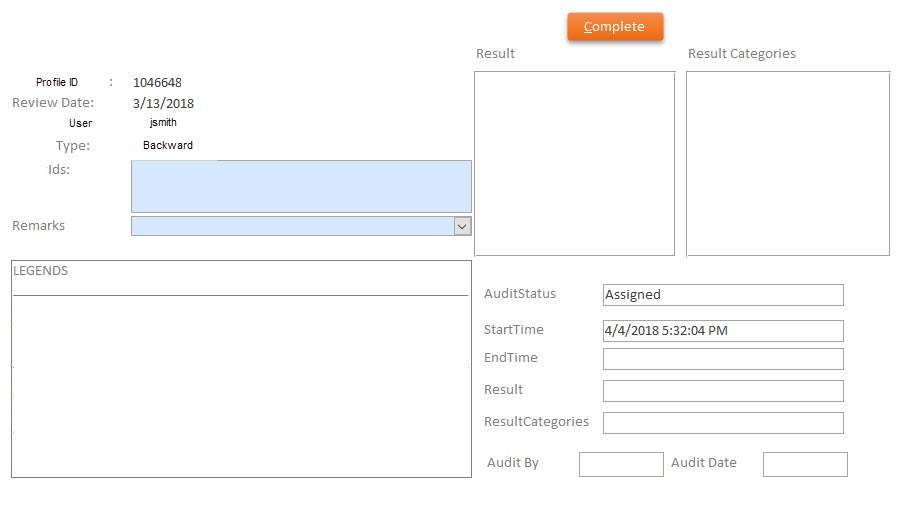Click the empty EndTime field
899x511 pixels.
tap(723, 359)
